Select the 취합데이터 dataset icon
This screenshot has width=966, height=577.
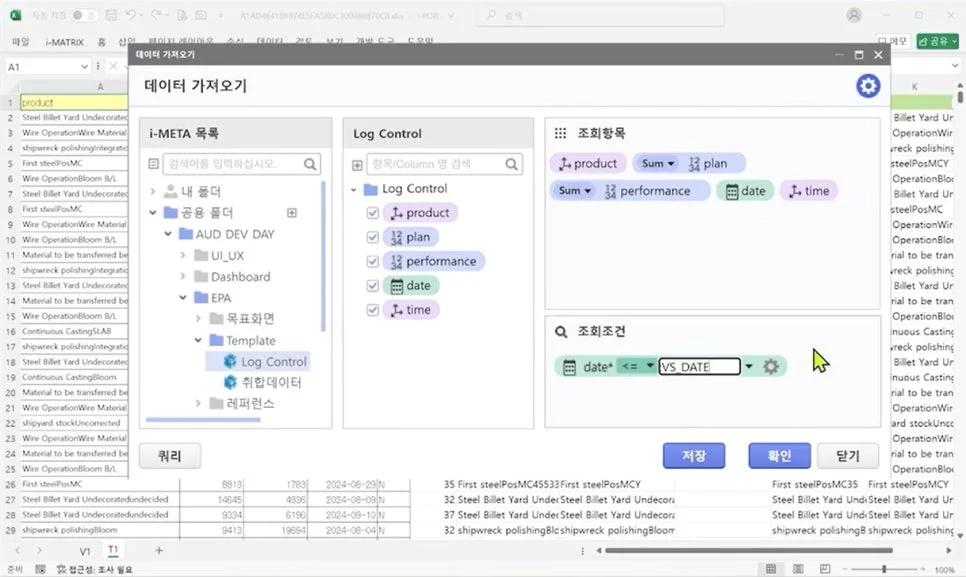pyautogui.click(x=230, y=382)
